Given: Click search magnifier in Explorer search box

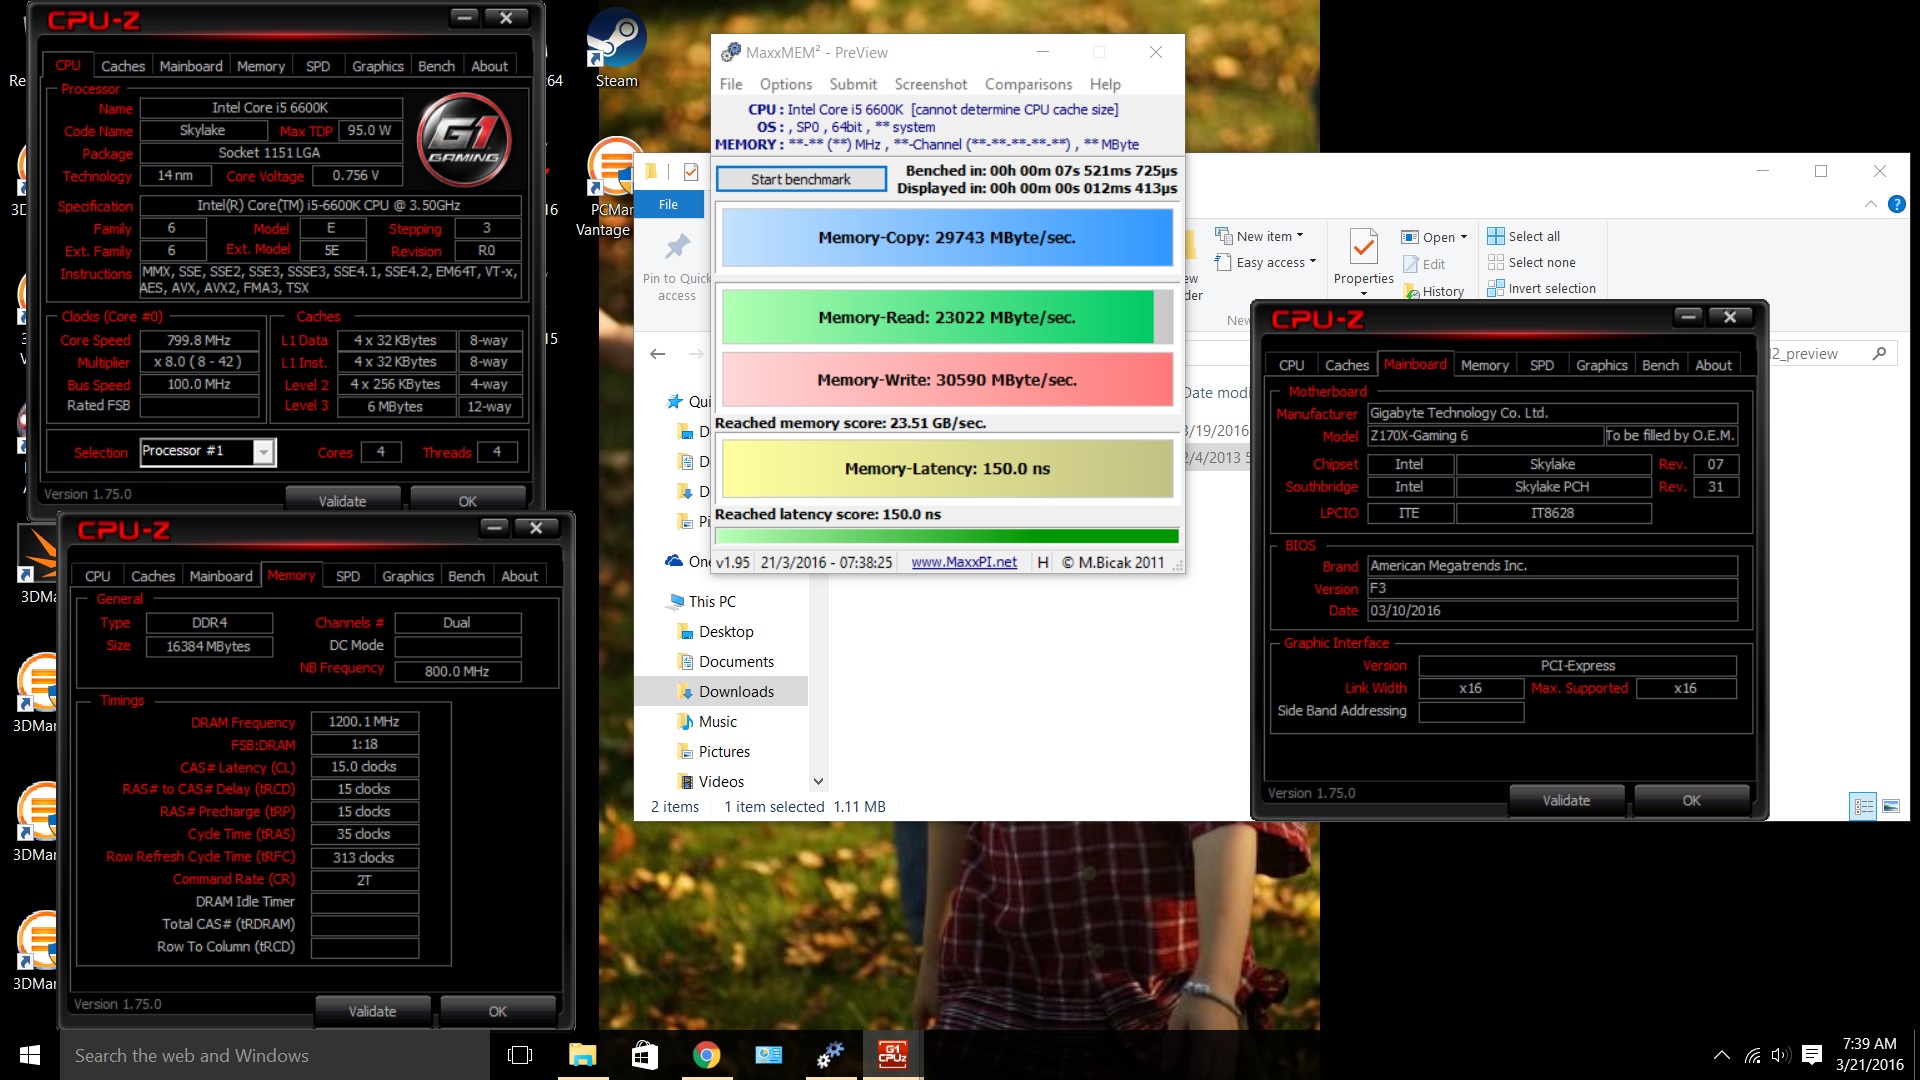Looking at the screenshot, I should point(1879,353).
